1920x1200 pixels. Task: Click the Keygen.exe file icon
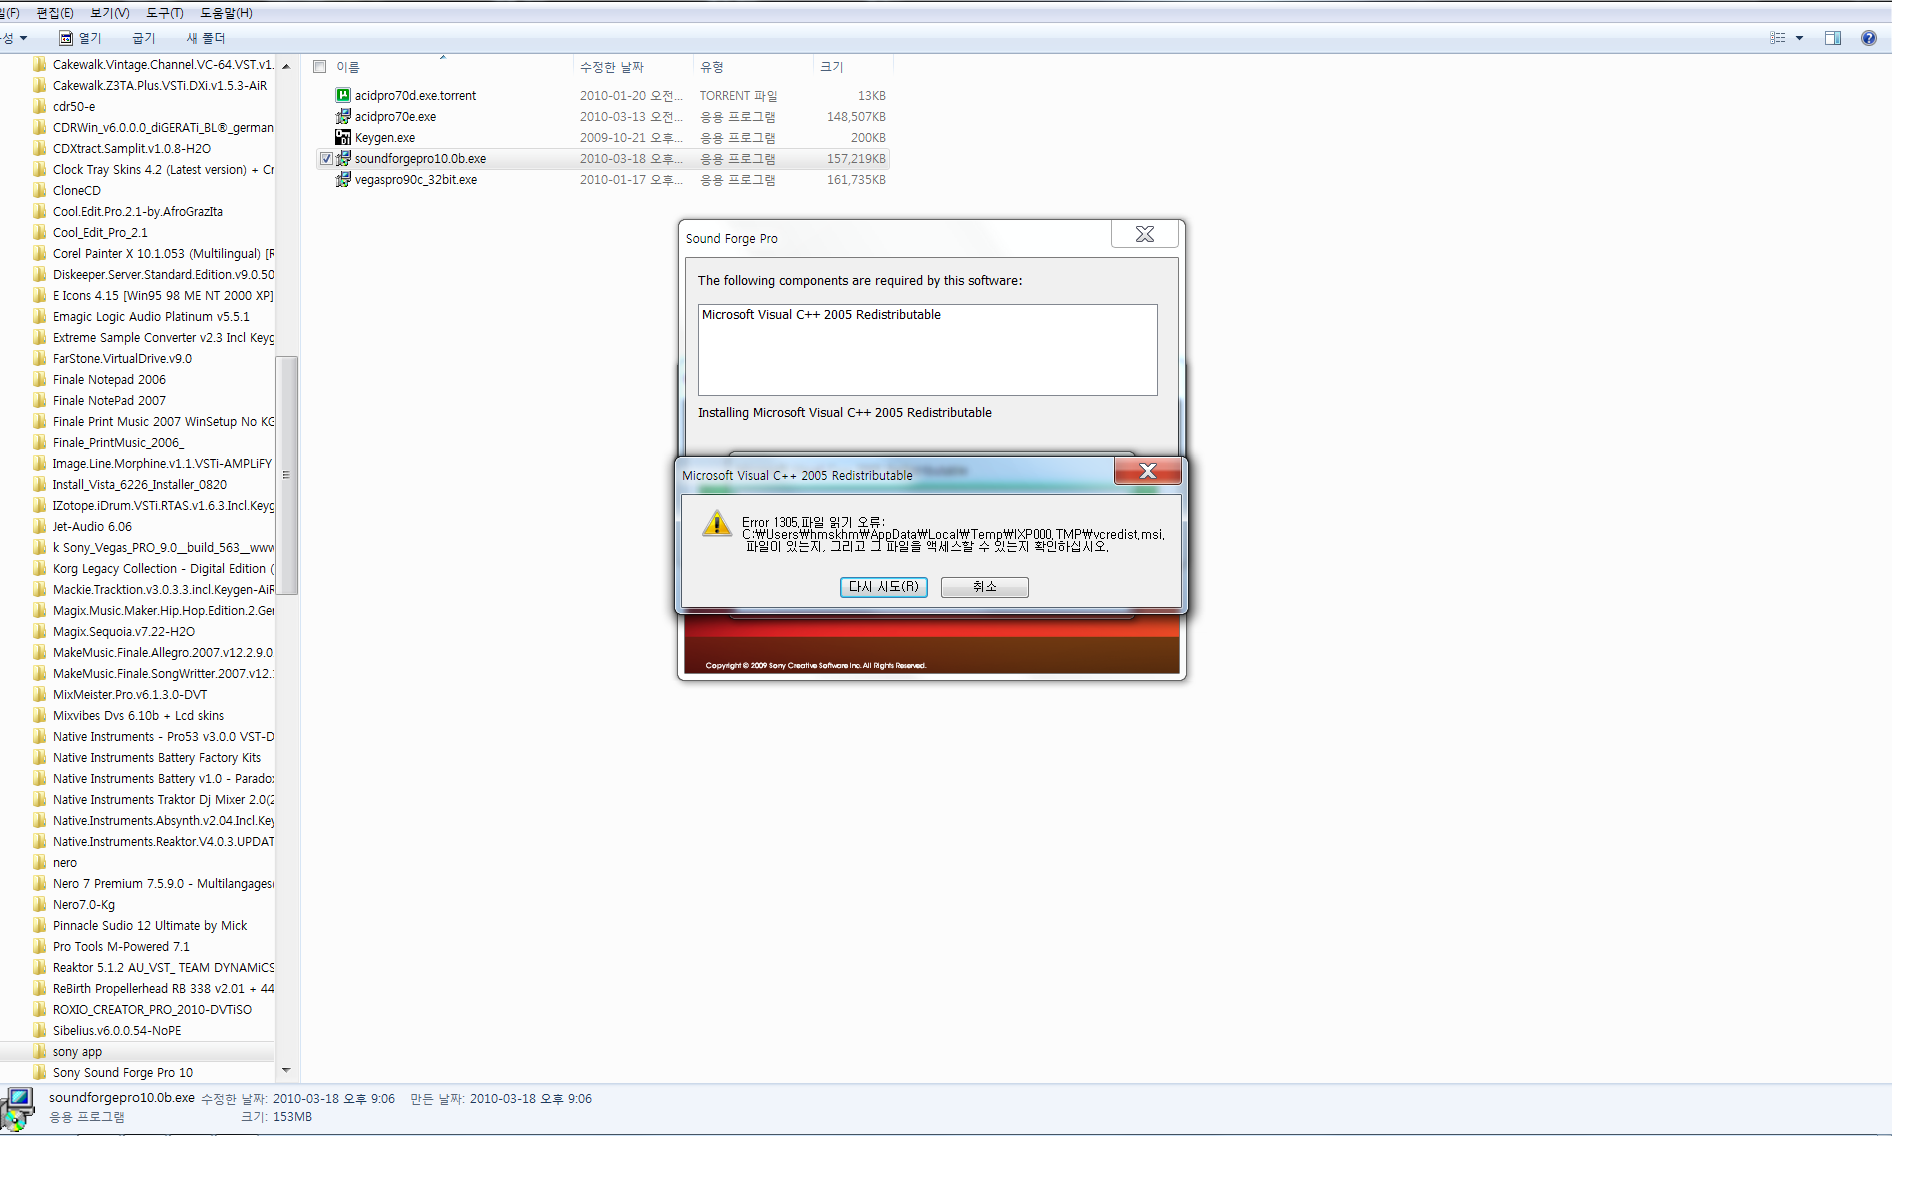pos(343,138)
